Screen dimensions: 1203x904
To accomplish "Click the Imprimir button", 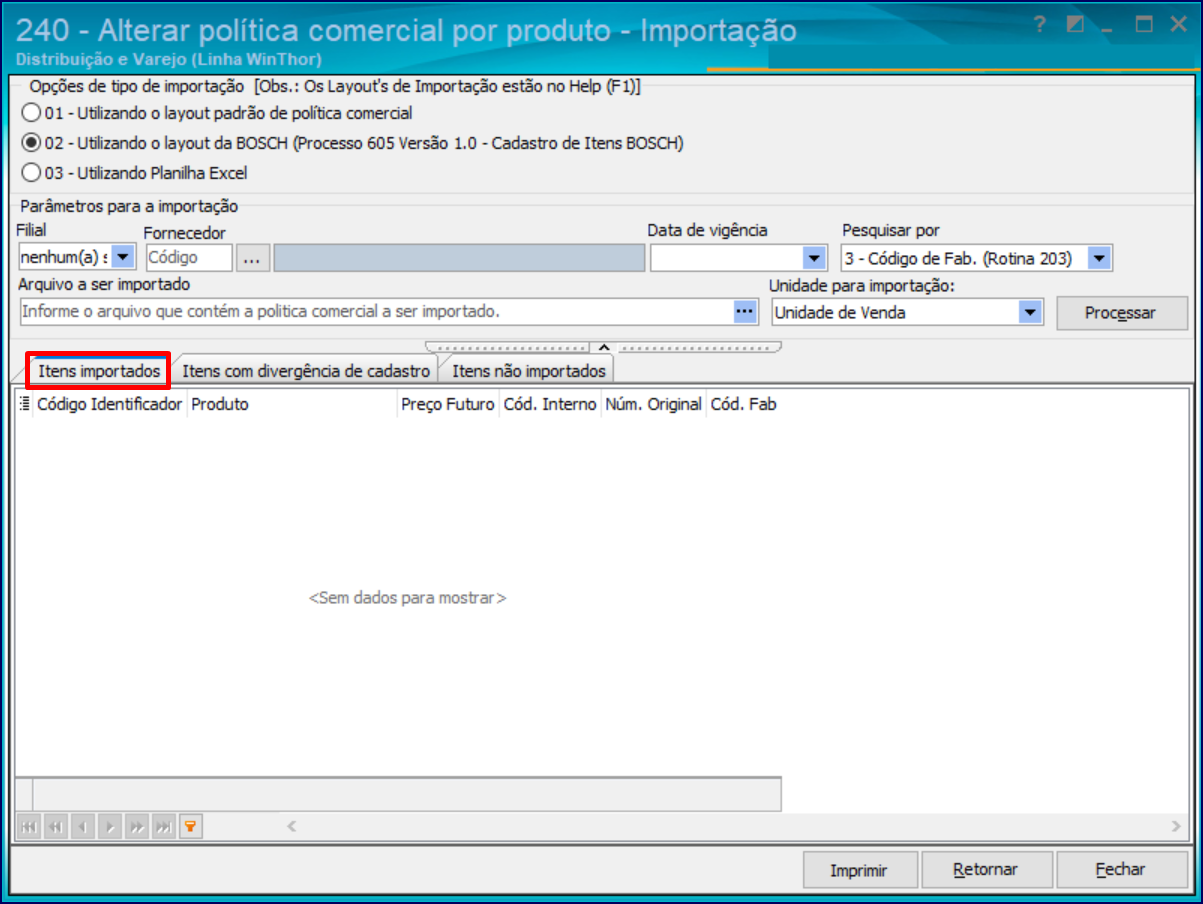I will [x=859, y=870].
